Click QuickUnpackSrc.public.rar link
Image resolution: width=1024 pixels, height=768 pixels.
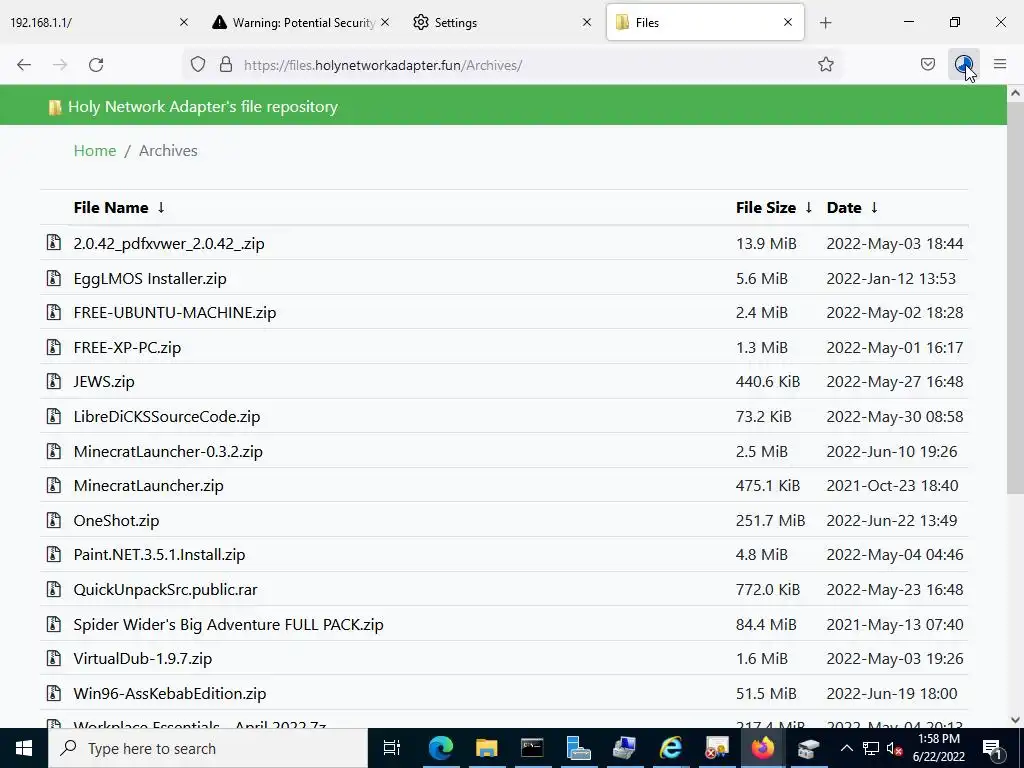click(165, 590)
